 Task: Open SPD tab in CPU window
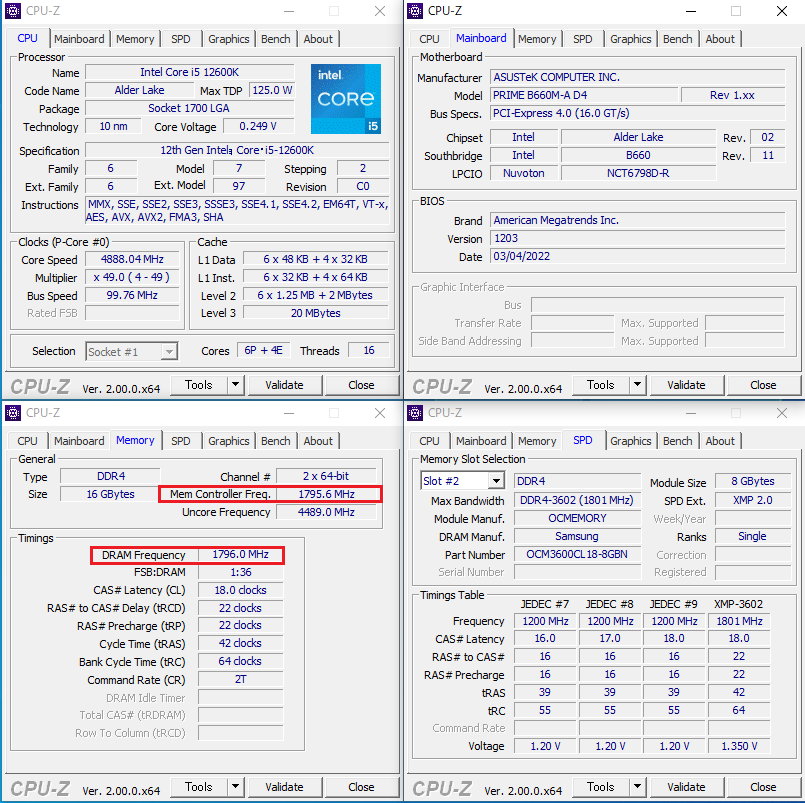[x=181, y=39]
